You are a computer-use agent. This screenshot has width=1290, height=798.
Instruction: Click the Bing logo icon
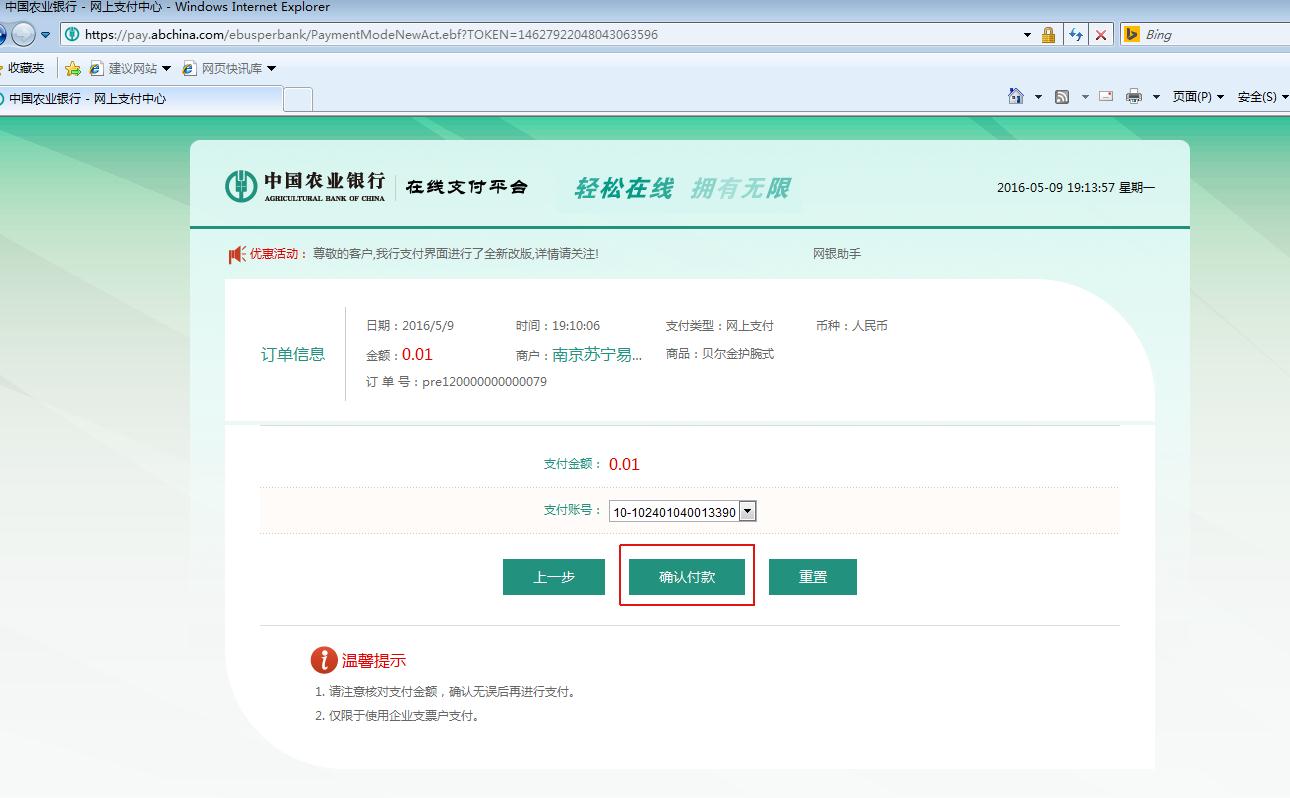[1132, 34]
